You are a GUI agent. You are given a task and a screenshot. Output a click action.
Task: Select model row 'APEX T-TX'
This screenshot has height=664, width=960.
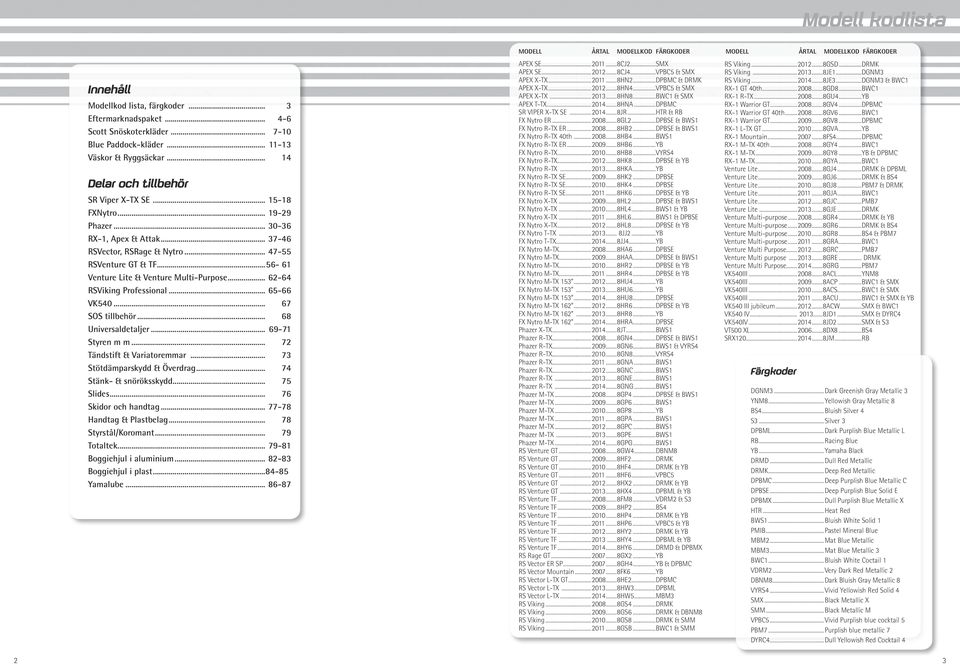point(598,105)
